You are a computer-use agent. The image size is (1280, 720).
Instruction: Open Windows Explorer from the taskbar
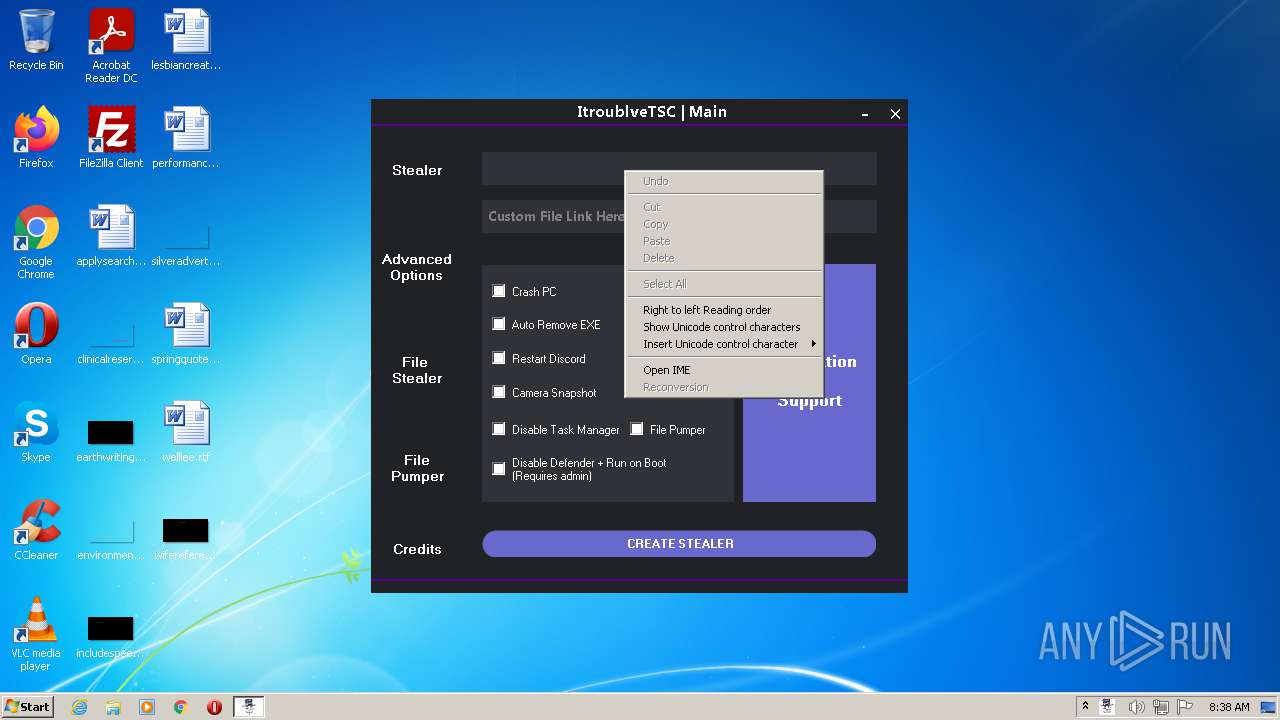click(x=113, y=707)
